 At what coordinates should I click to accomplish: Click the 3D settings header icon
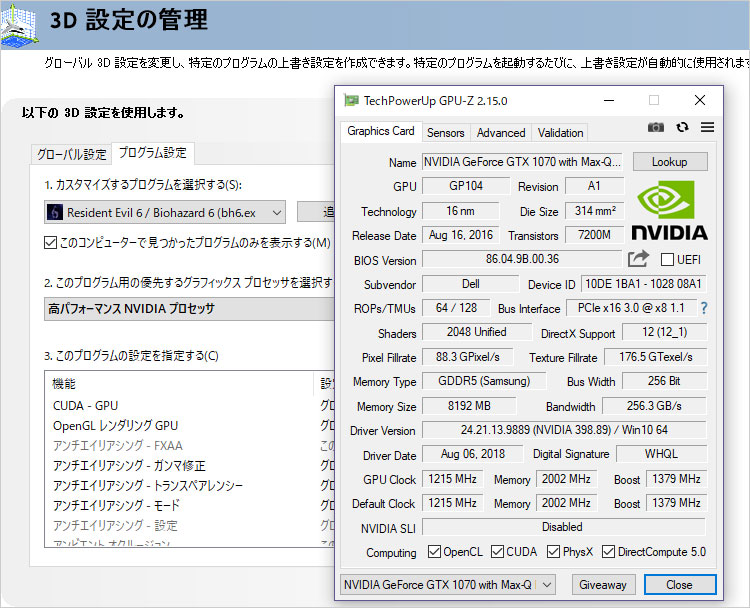[x=19, y=25]
